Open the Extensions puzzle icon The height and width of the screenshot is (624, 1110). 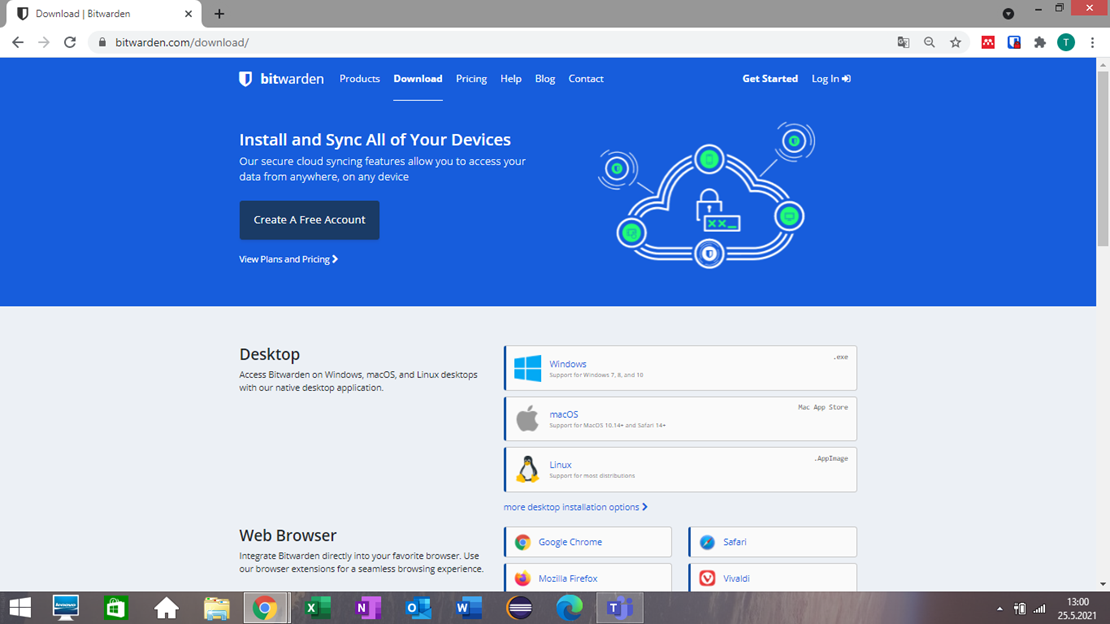(1040, 42)
